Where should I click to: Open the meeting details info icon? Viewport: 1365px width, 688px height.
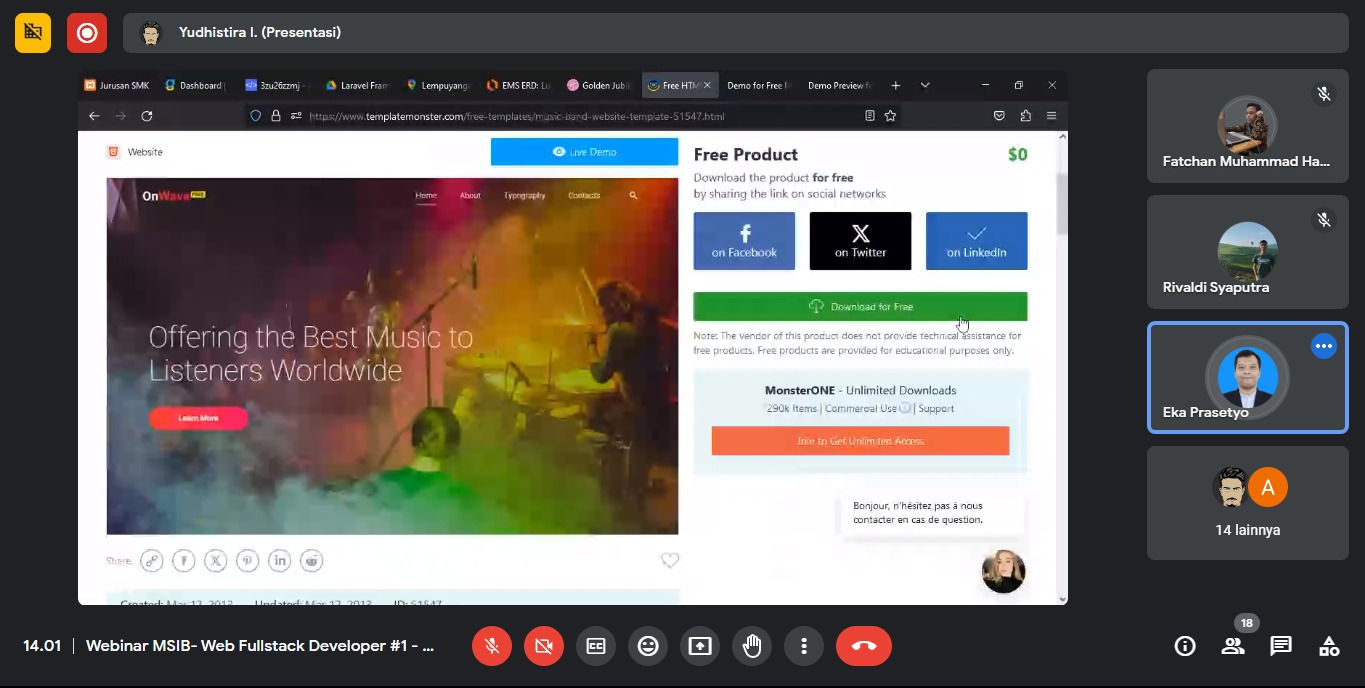pos(1185,646)
